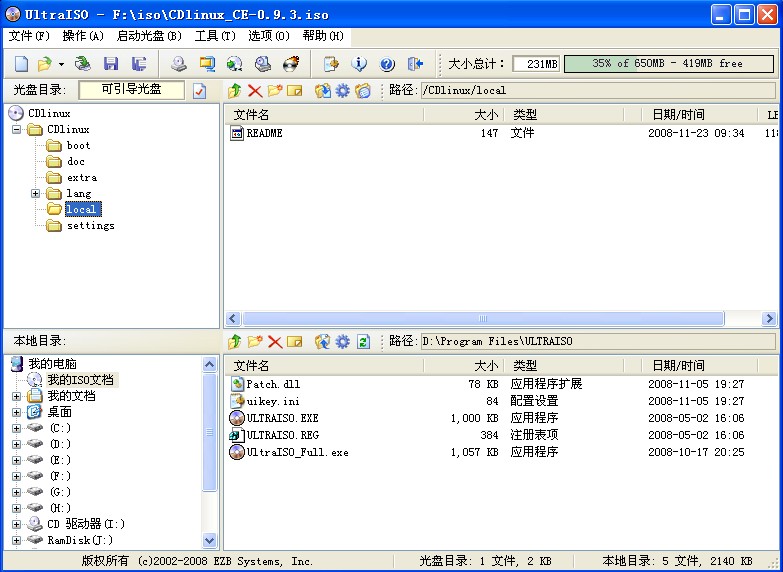Image resolution: width=783 pixels, height=572 pixels.
Task: Expand the RamDisk(J:) node
Action: 16,541
